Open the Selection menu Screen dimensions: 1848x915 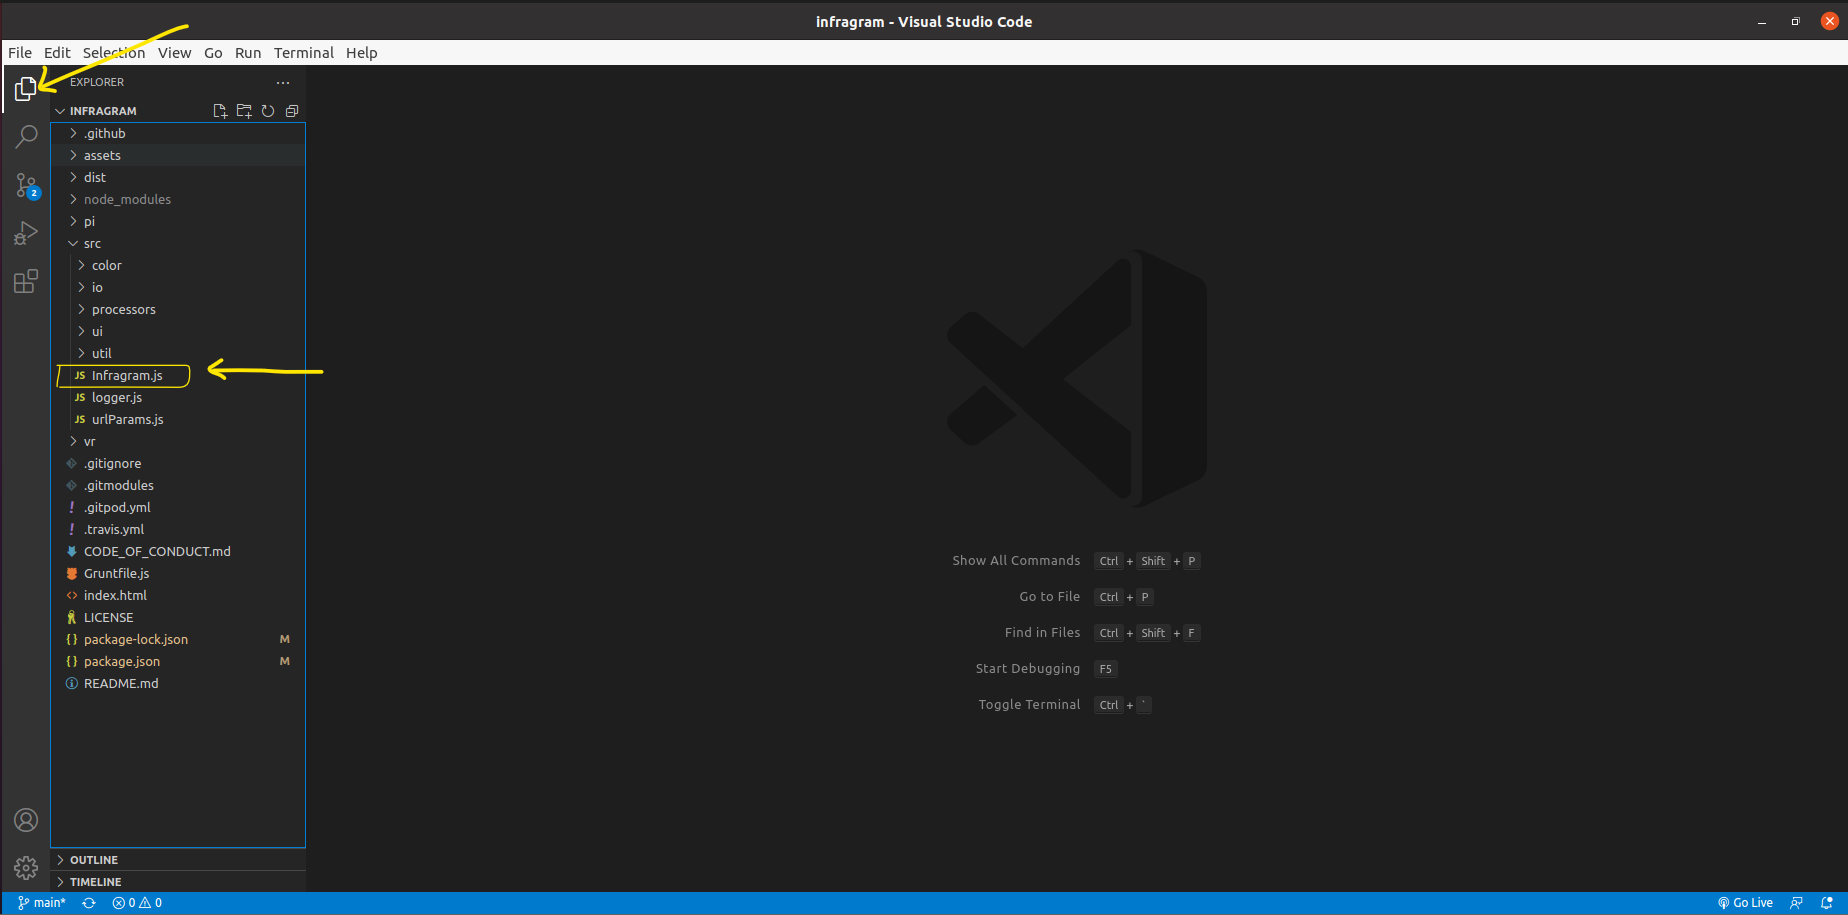[x=114, y=53]
